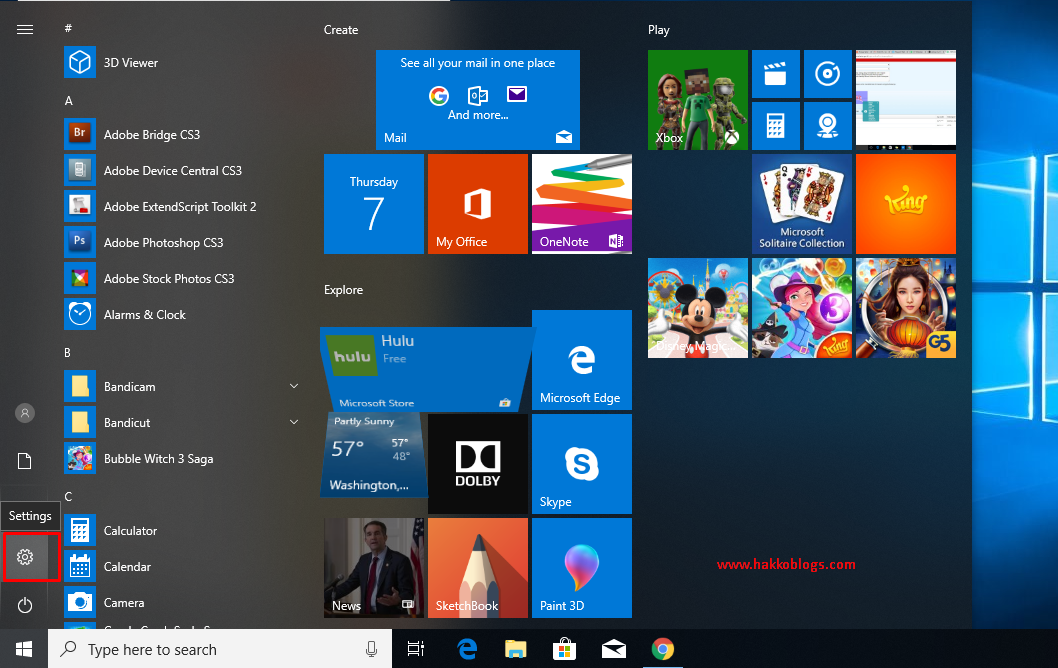Launch the Skype tile
Viewport: 1058px width, 668px height.
point(581,464)
